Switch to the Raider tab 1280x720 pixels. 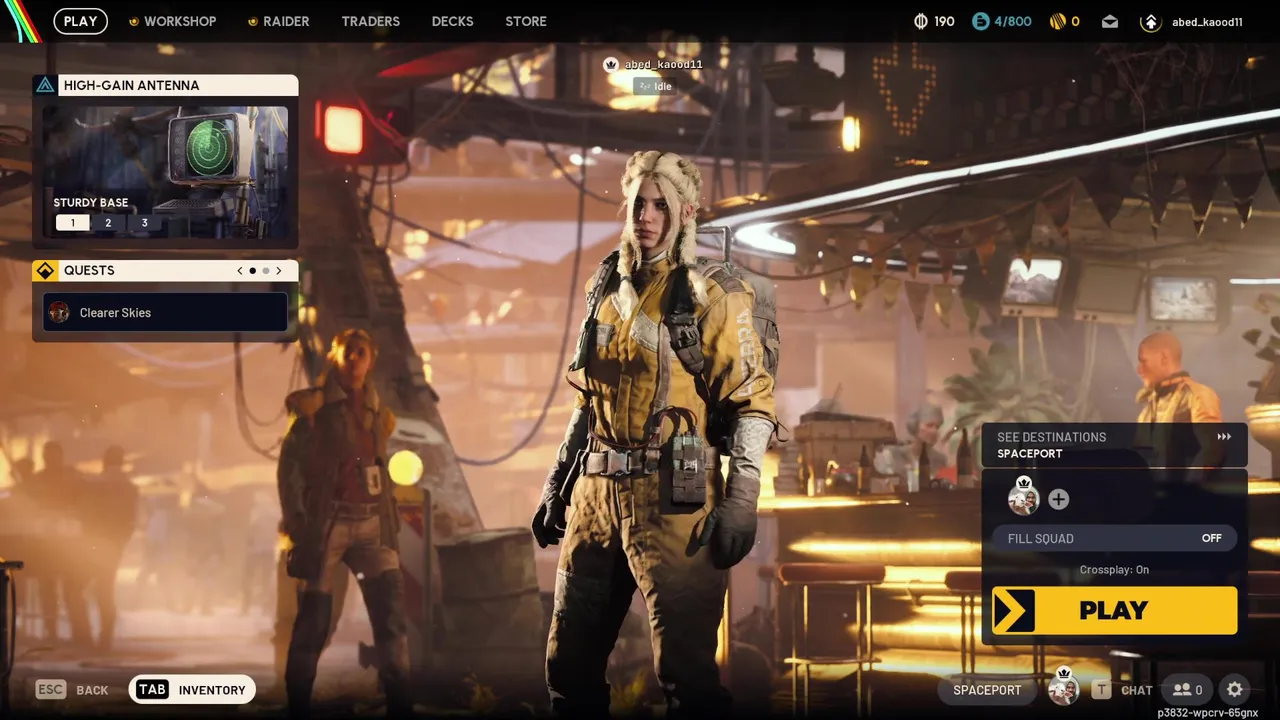click(278, 21)
